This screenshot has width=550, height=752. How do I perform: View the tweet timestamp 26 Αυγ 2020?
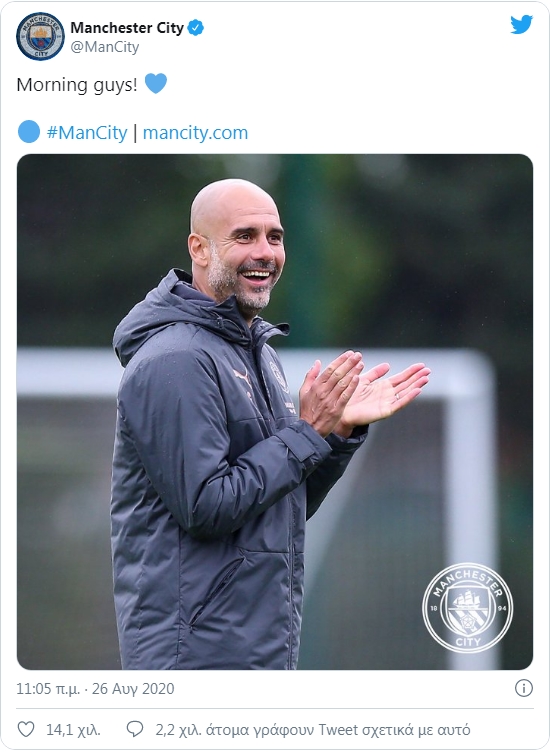point(133,689)
